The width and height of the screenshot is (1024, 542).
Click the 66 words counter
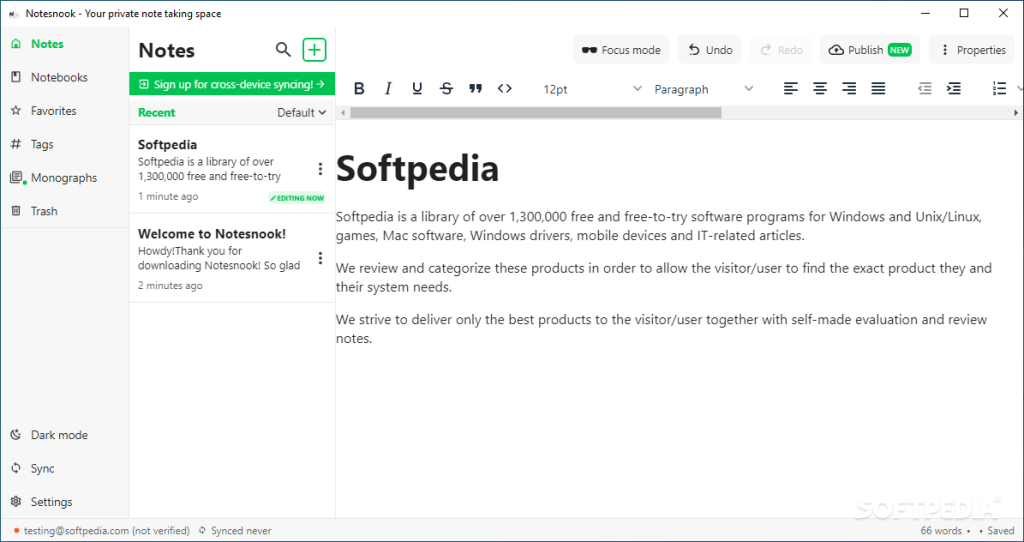pyautogui.click(x=942, y=530)
